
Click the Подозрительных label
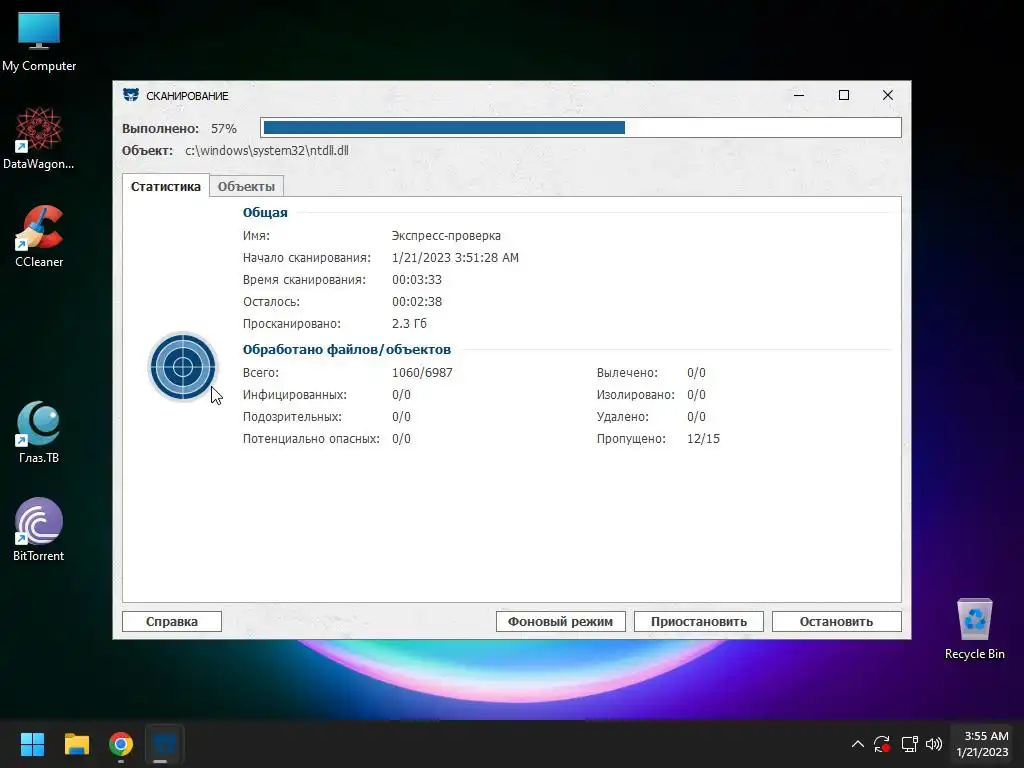click(292, 417)
